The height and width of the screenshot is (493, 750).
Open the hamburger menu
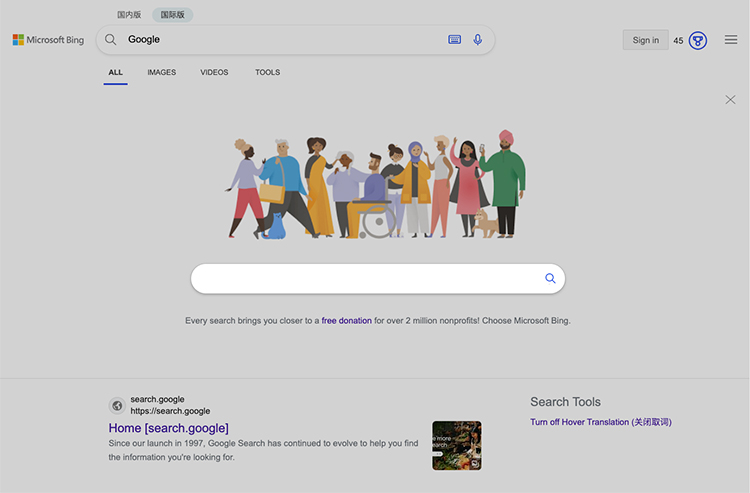[x=731, y=40]
